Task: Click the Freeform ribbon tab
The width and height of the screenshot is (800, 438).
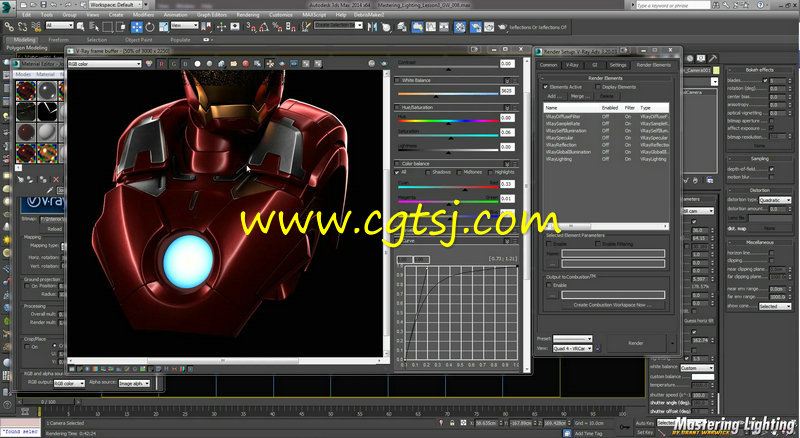Action: [58, 39]
